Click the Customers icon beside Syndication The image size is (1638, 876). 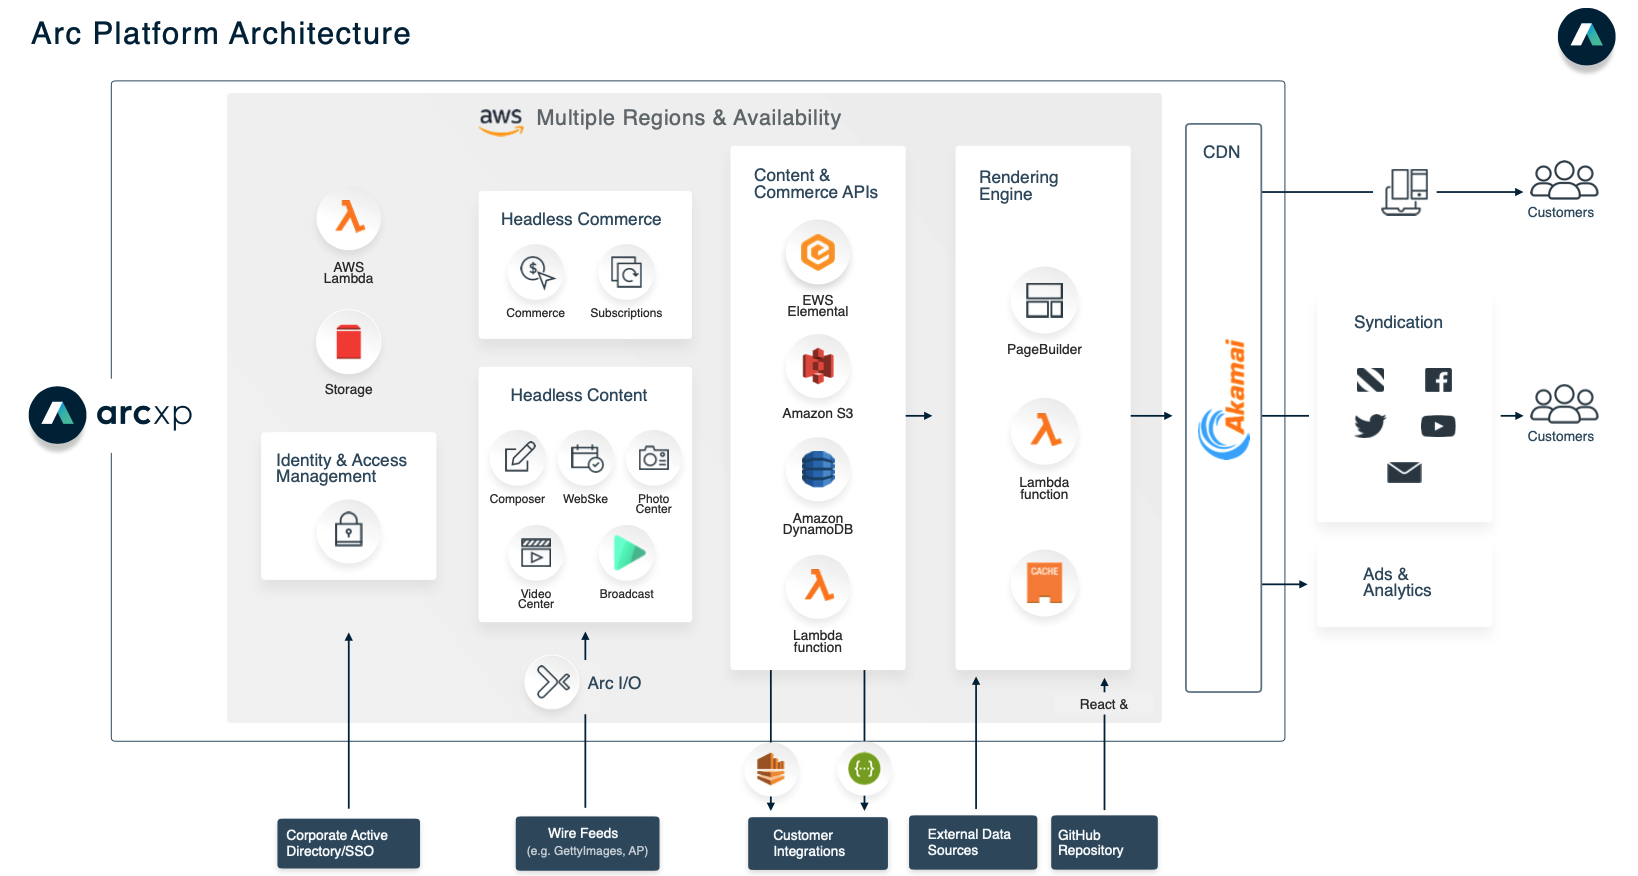[1564, 404]
